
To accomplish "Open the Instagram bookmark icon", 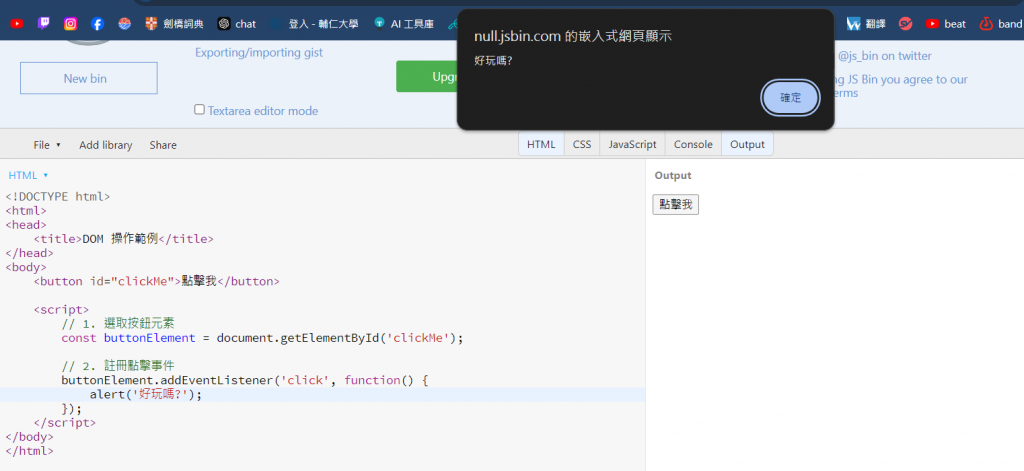I will pos(71,24).
